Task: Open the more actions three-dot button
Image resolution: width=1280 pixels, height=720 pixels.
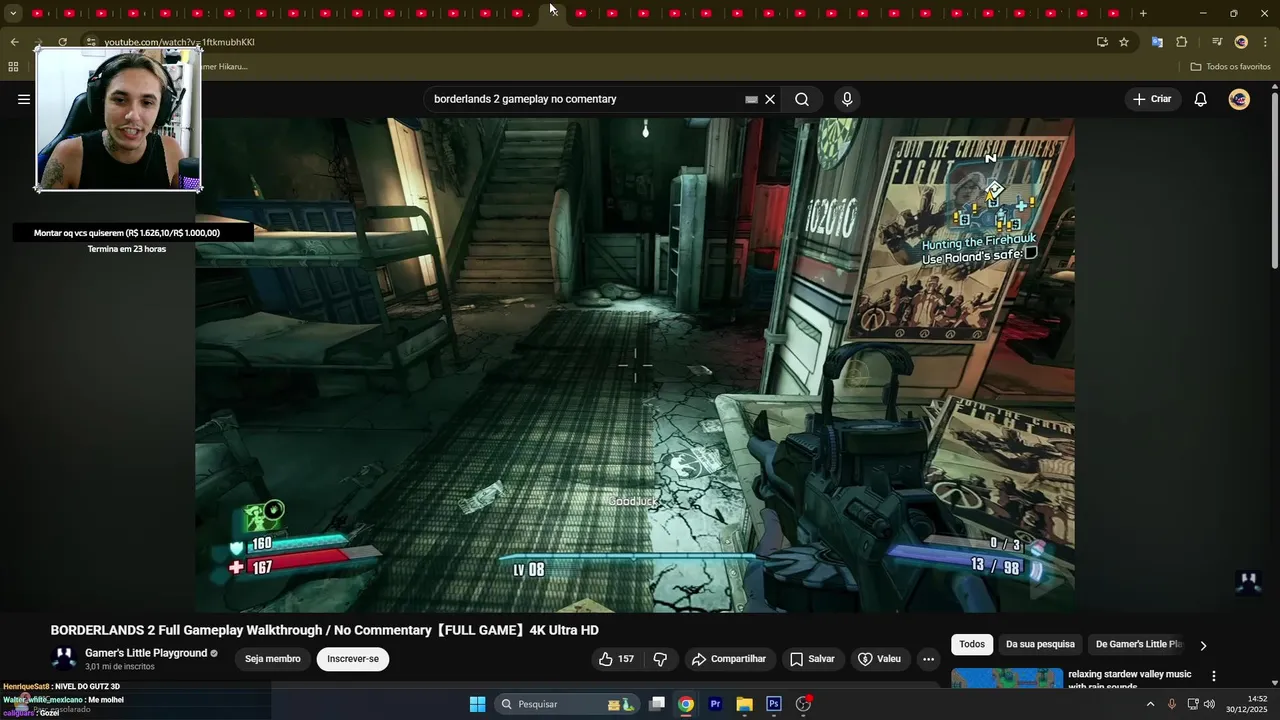Action: pos(928,659)
